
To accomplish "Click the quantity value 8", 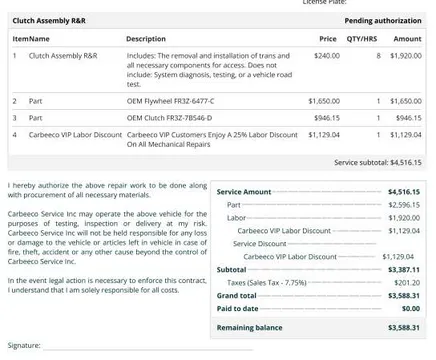I will [x=378, y=56].
